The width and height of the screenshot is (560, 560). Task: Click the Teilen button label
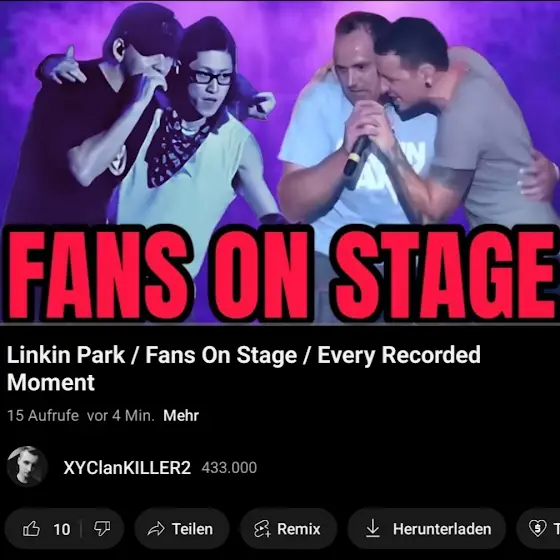click(192, 529)
